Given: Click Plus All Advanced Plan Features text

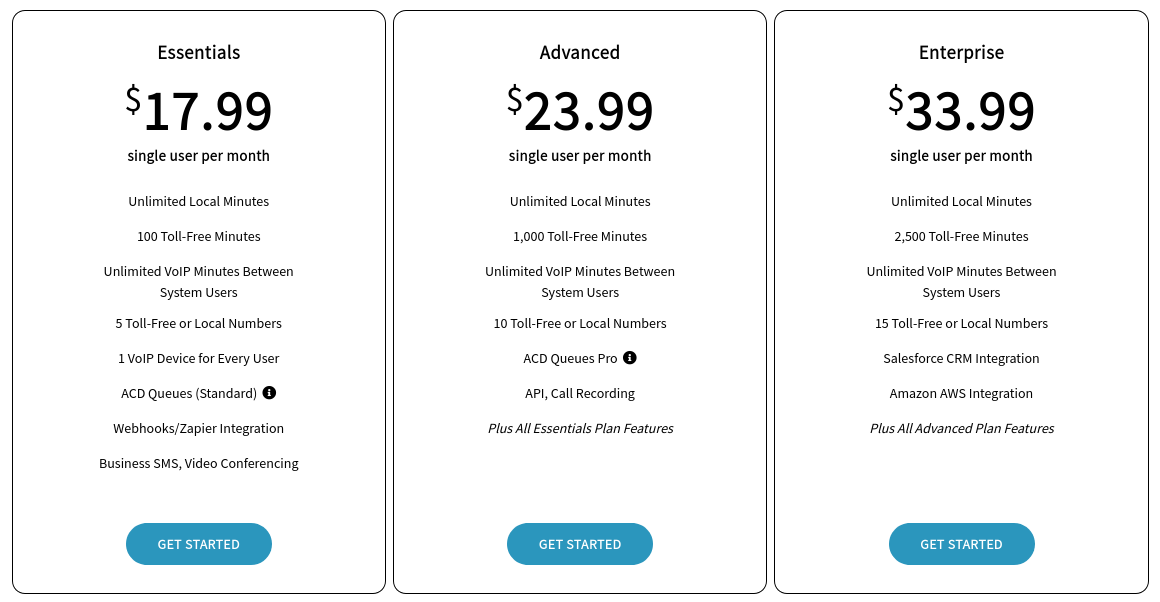Looking at the screenshot, I should 962,428.
